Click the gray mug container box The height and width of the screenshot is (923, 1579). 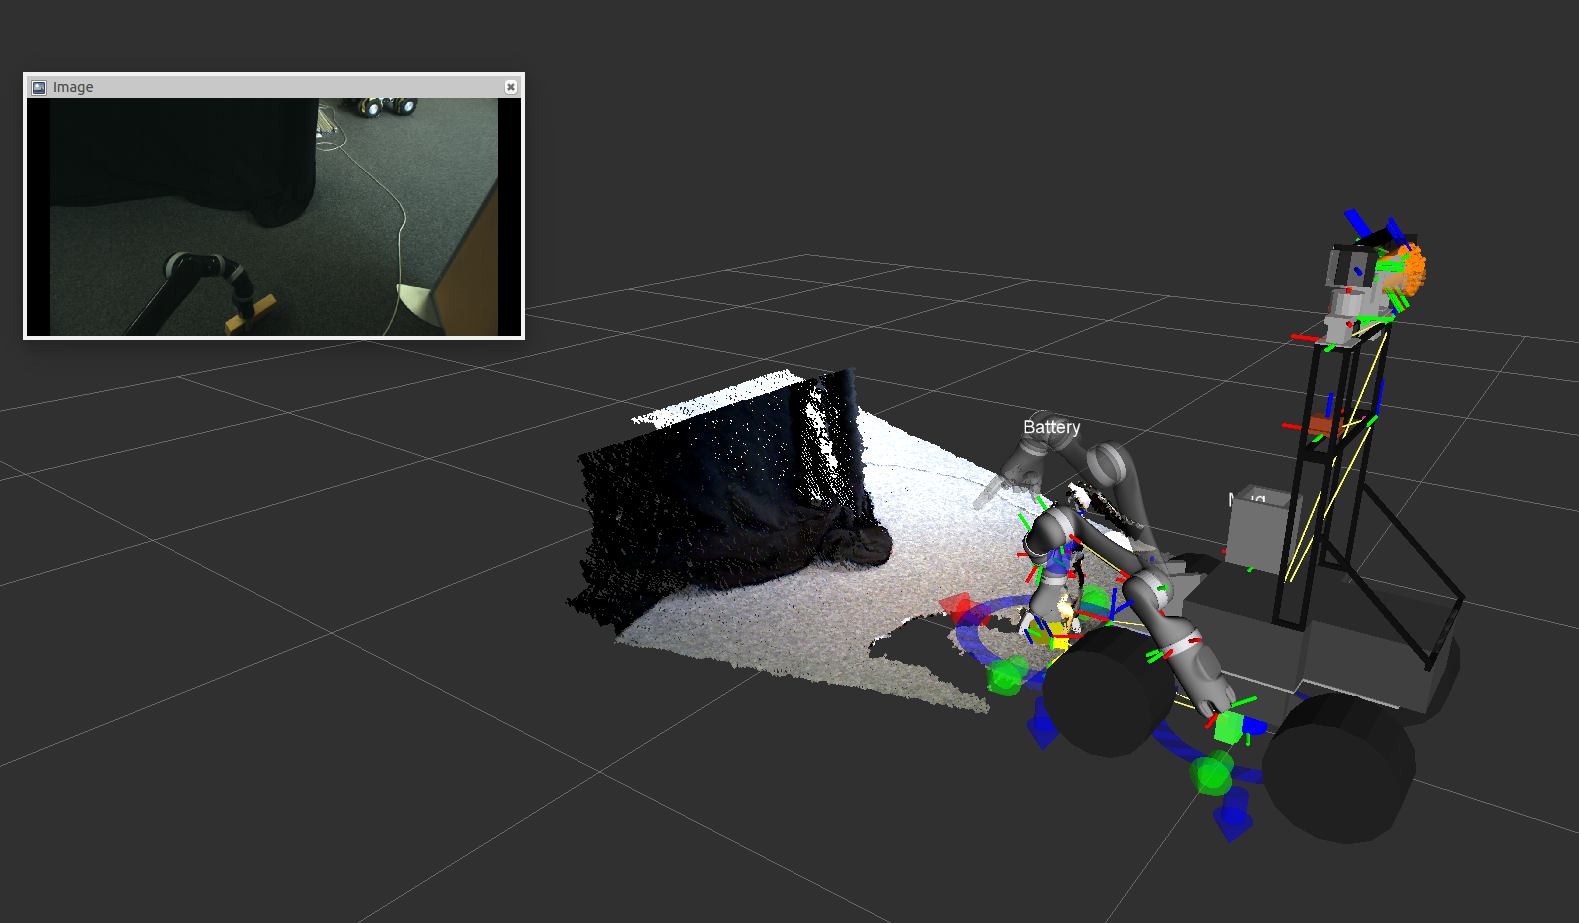(1260, 530)
